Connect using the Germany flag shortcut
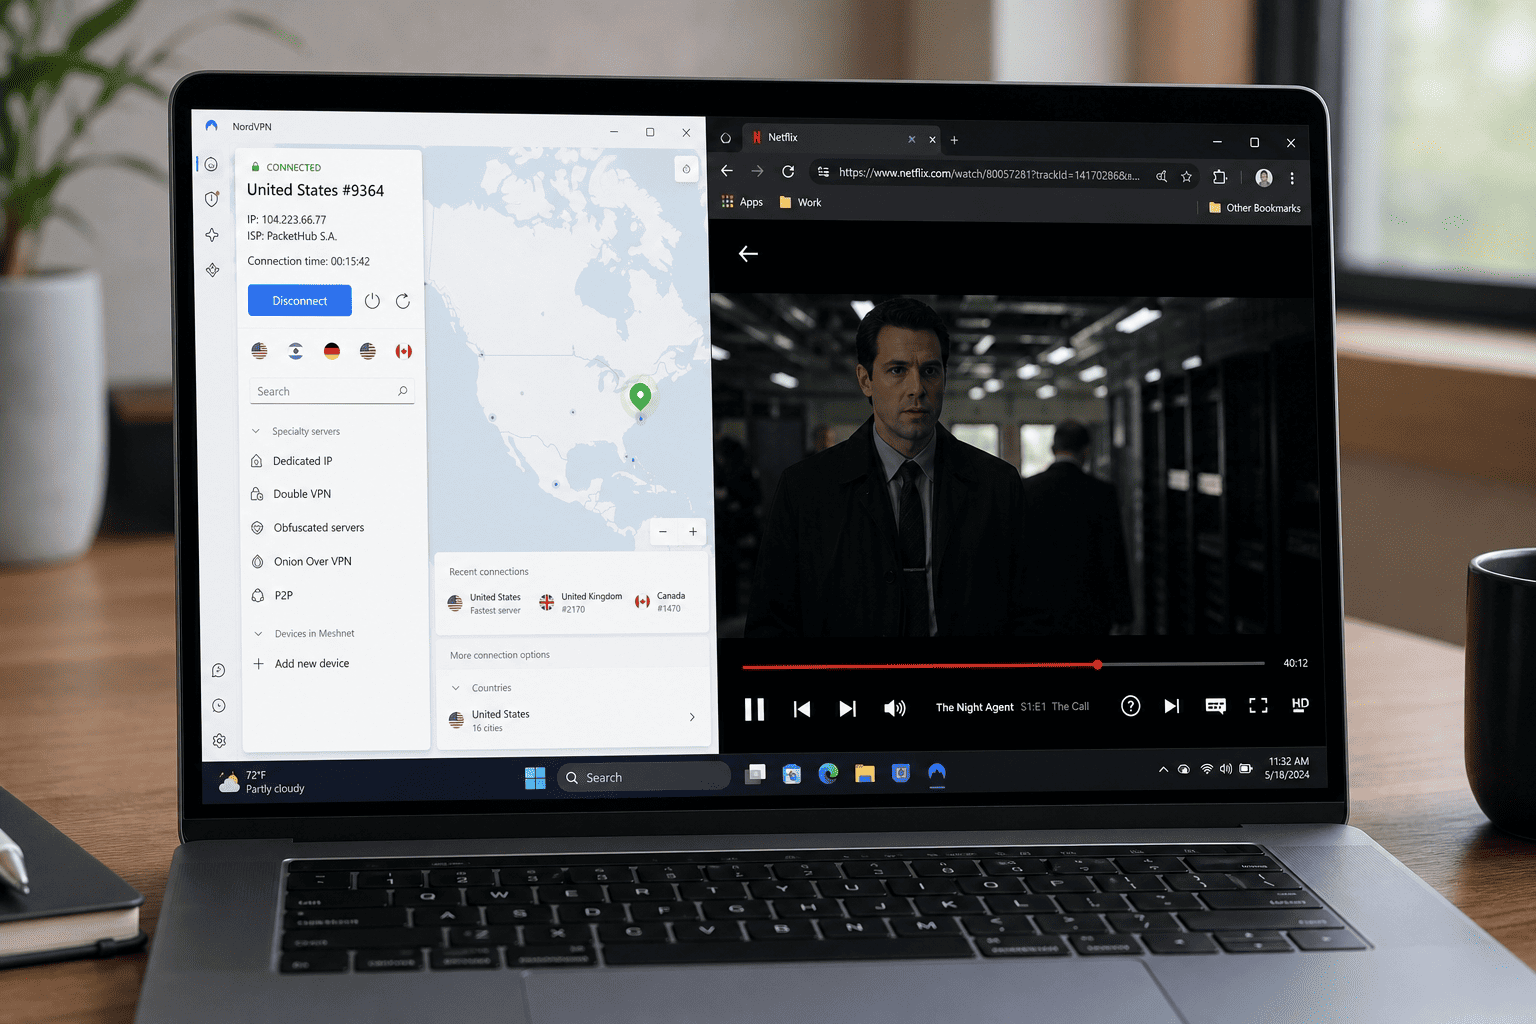 332,351
